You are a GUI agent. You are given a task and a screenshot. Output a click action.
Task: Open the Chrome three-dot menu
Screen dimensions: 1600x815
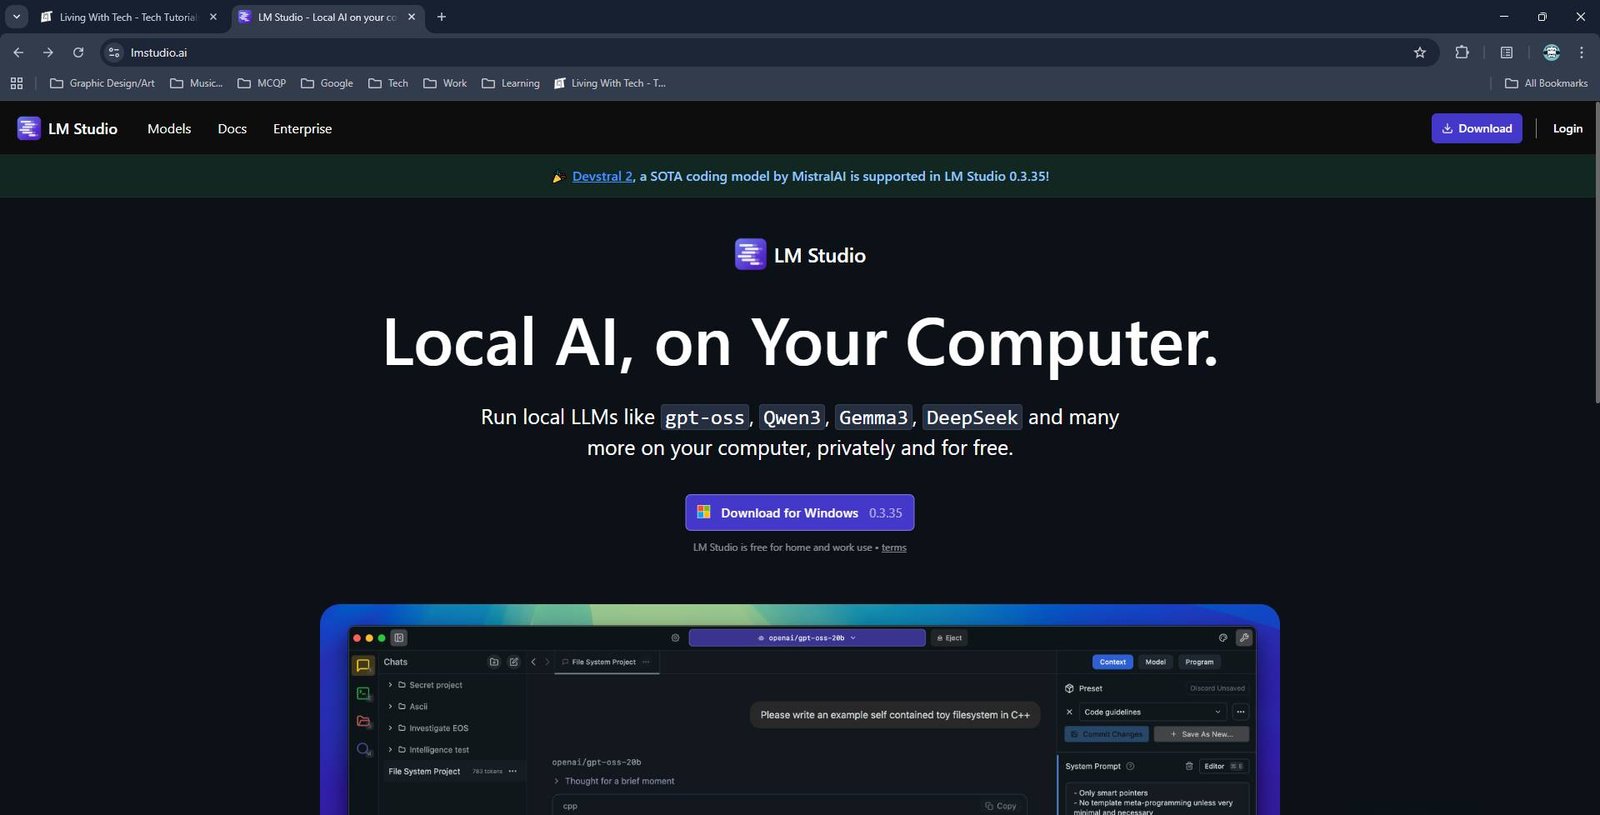(x=1581, y=52)
